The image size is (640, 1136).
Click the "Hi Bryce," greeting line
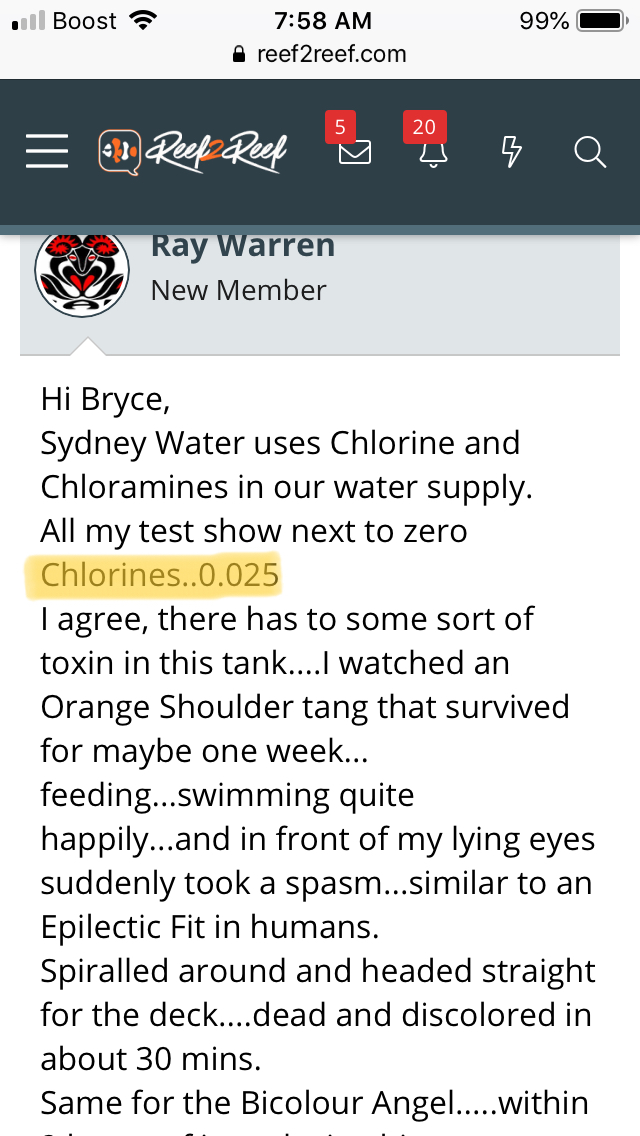[x=106, y=399]
